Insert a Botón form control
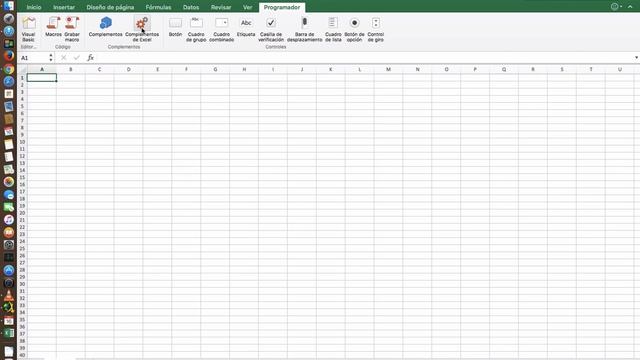Viewport: 640px width, 360px height. 176,27
